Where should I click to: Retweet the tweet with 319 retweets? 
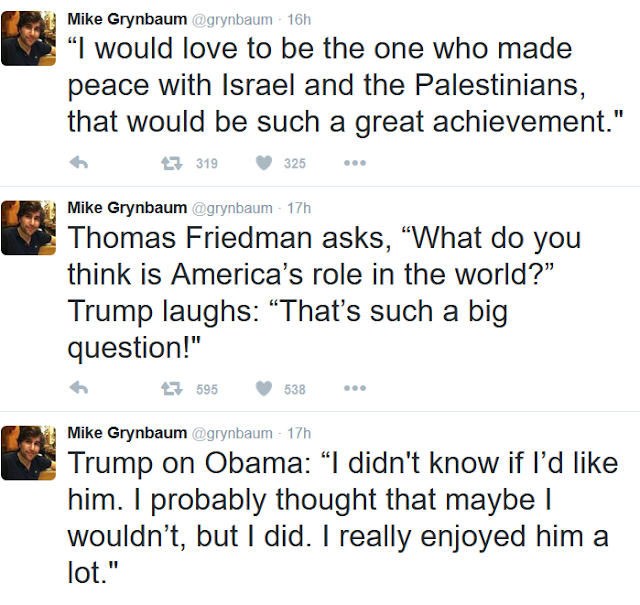click(171, 163)
